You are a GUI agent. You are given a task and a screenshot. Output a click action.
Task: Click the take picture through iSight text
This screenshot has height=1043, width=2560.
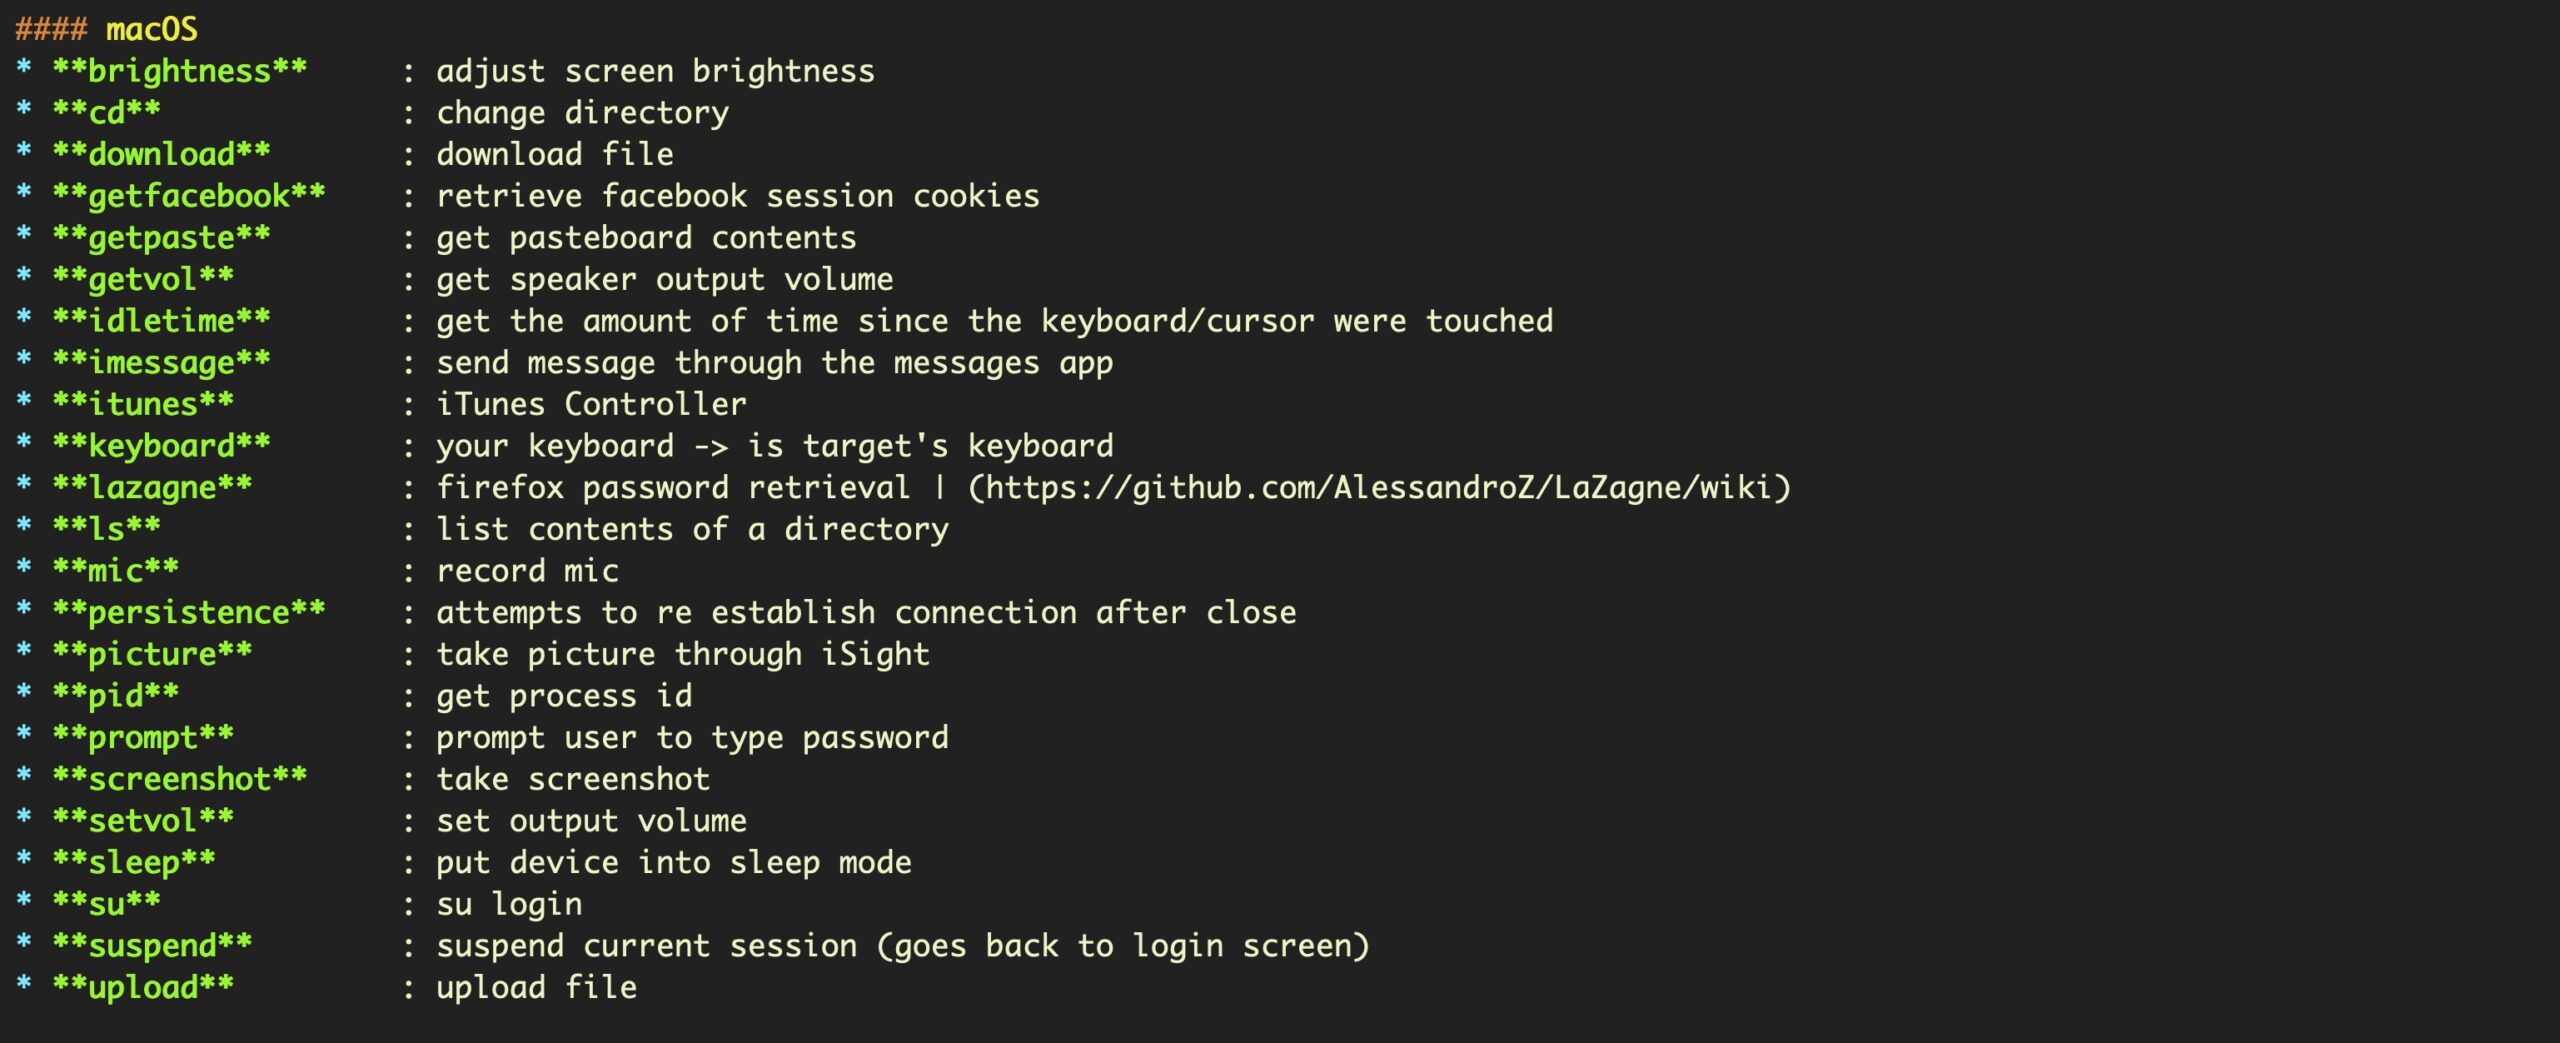683,654
